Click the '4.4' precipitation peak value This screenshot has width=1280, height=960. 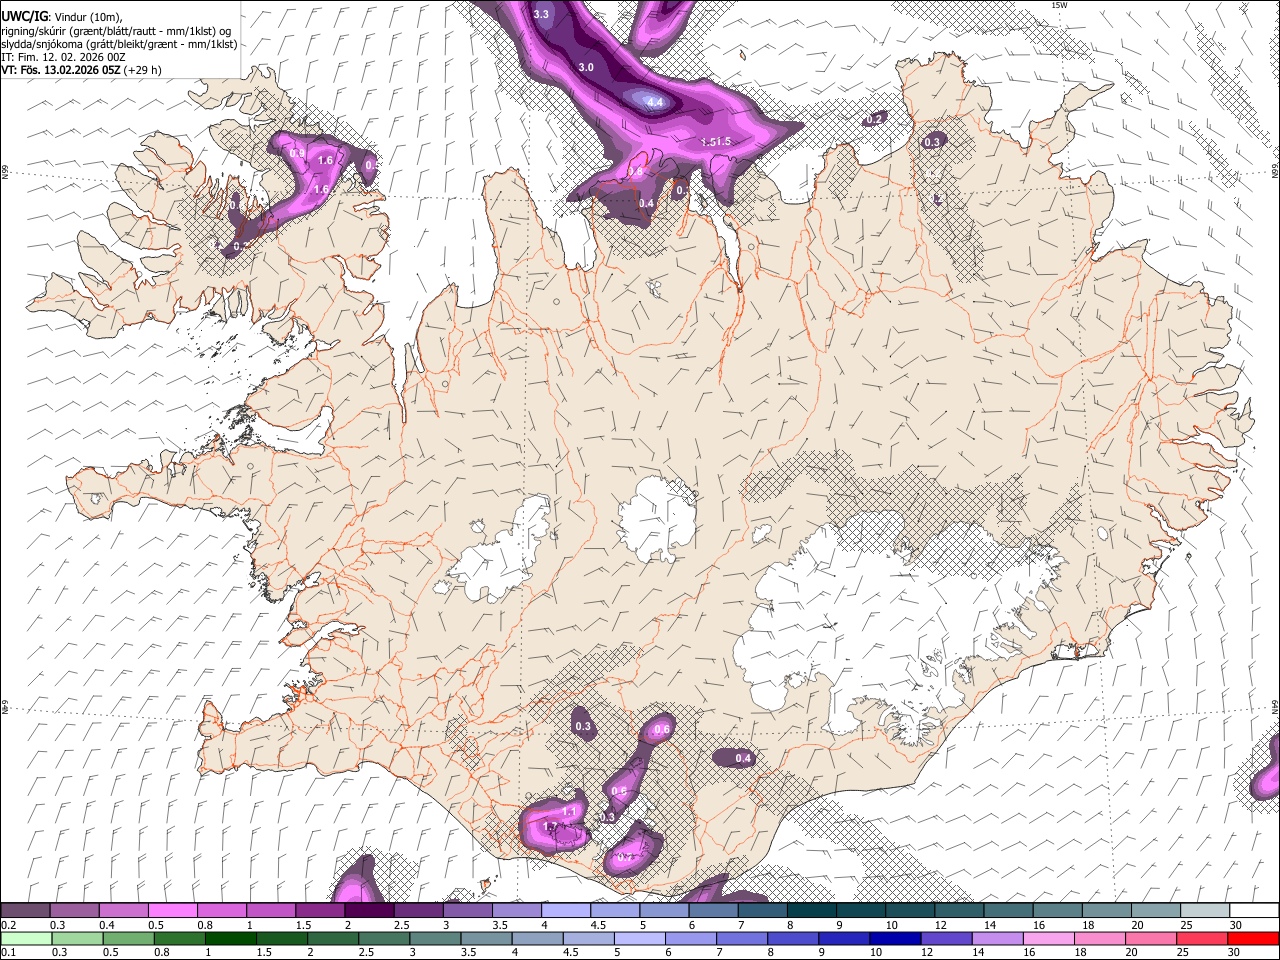(655, 102)
